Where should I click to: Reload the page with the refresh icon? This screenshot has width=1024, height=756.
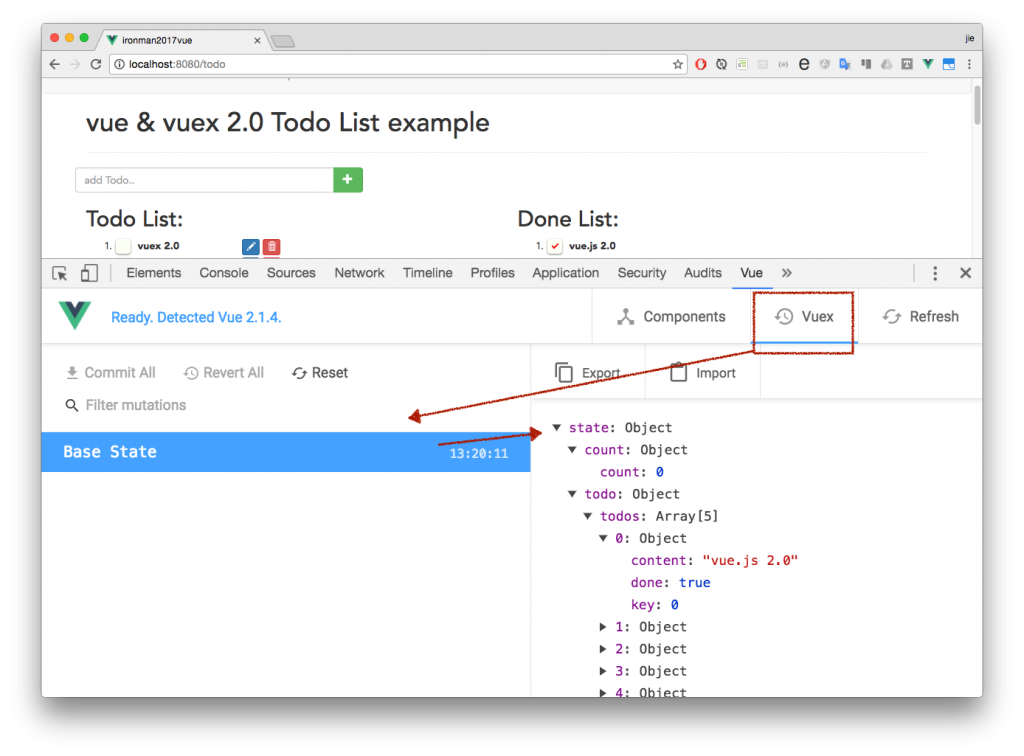pyautogui.click(x=96, y=64)
